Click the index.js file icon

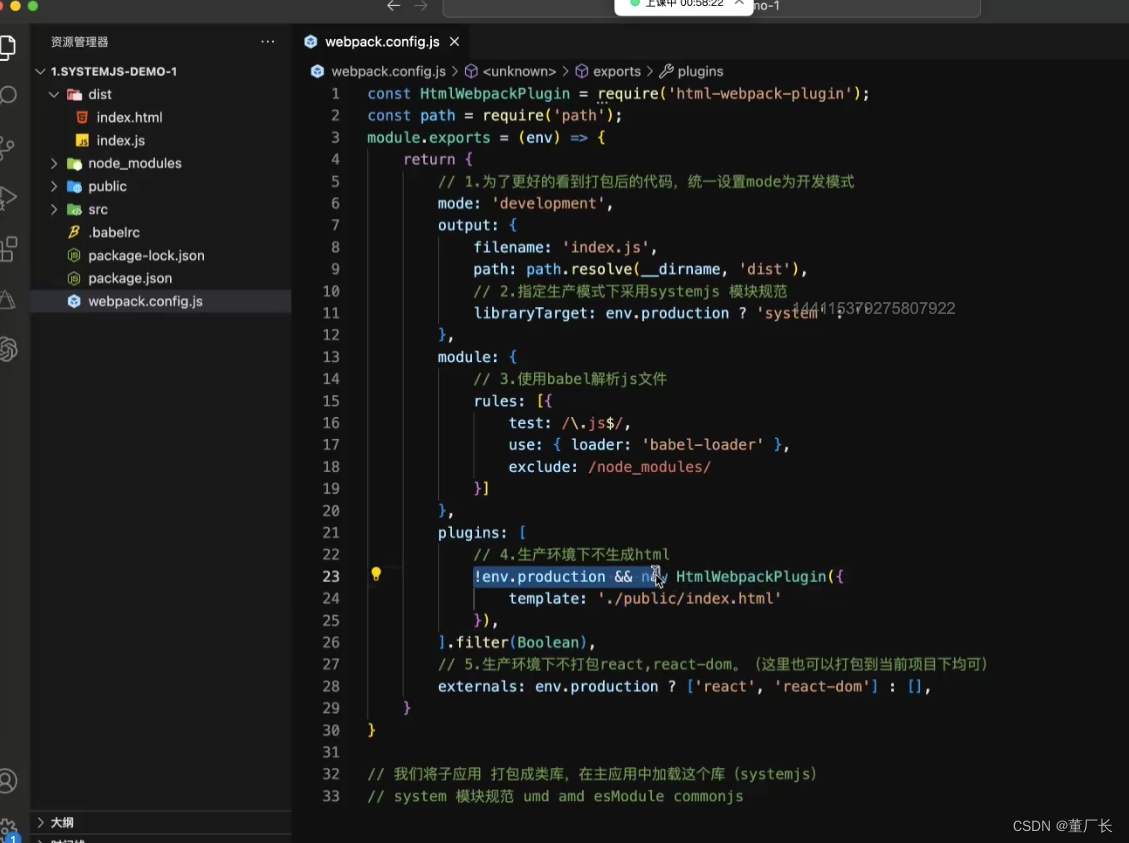point(82,140)
